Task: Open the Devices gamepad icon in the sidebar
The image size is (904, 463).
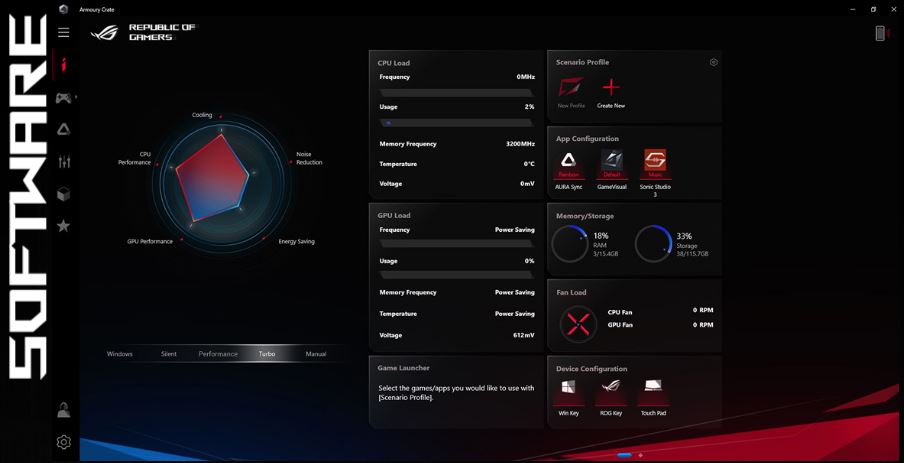Action: [63, 98]
